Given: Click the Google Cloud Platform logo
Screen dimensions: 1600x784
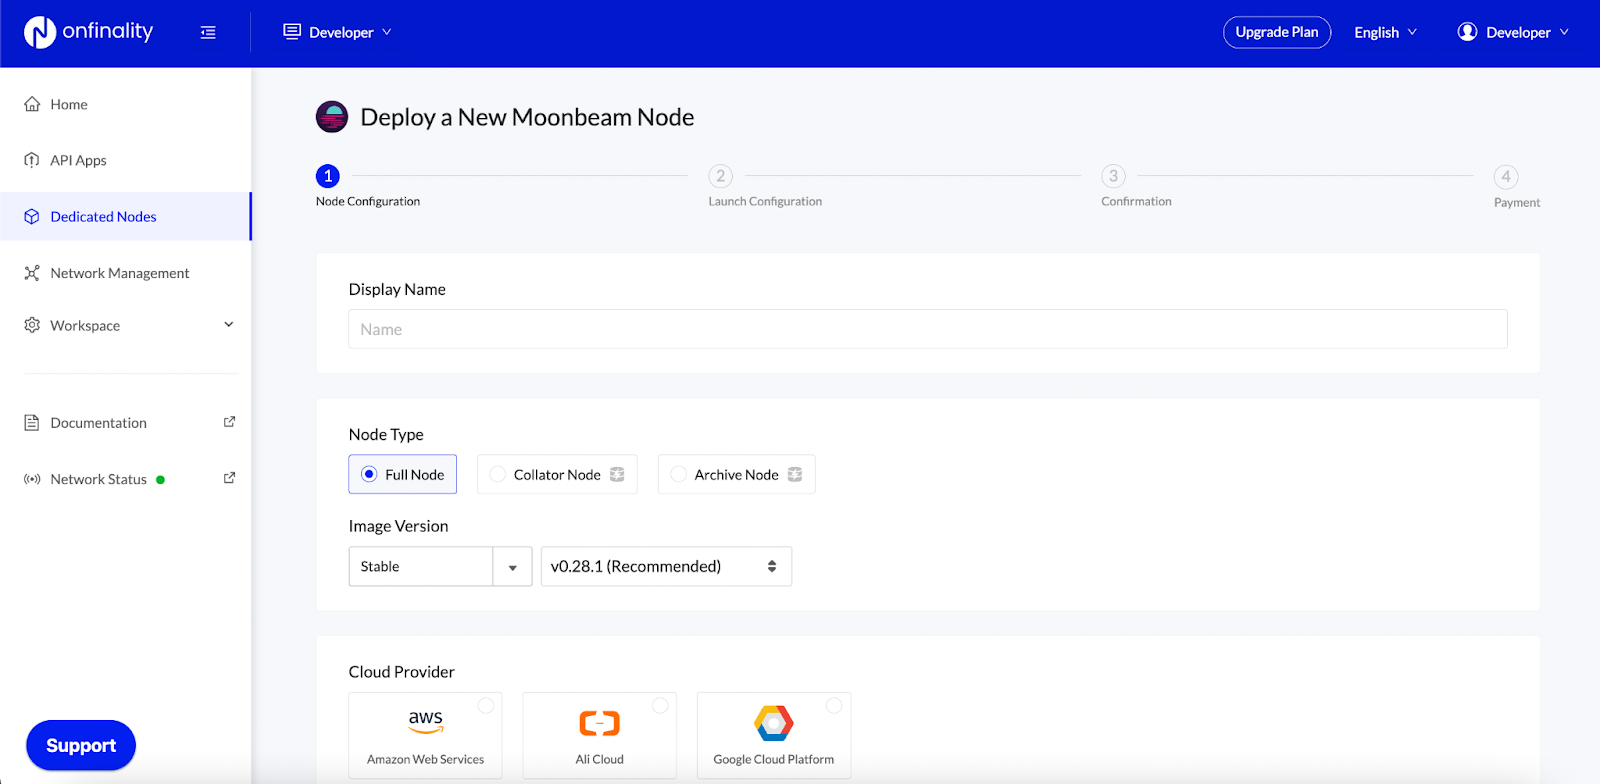Looking at the screenshot, I should 774,722.
